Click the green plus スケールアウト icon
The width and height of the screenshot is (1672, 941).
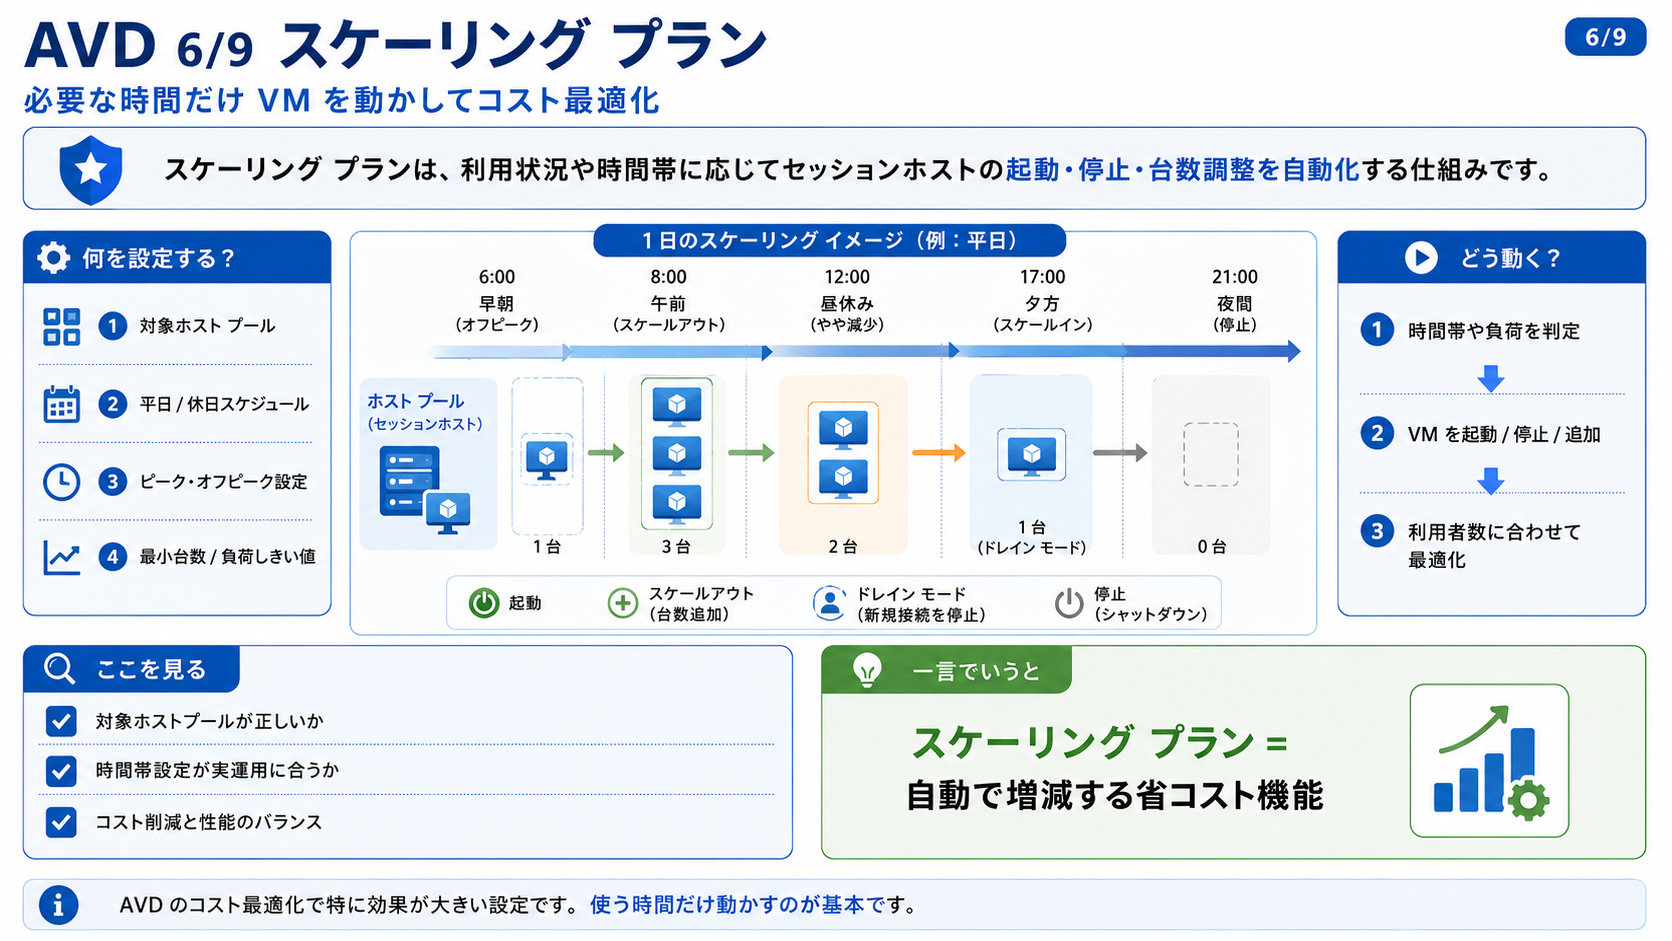[x=622, y=603]
